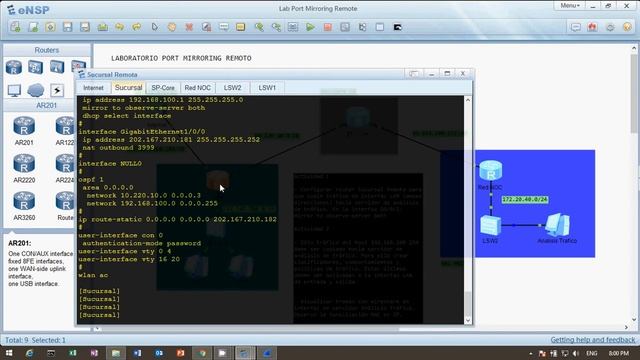Open the Huawei website home icon
640x360 pixels.
593,27
